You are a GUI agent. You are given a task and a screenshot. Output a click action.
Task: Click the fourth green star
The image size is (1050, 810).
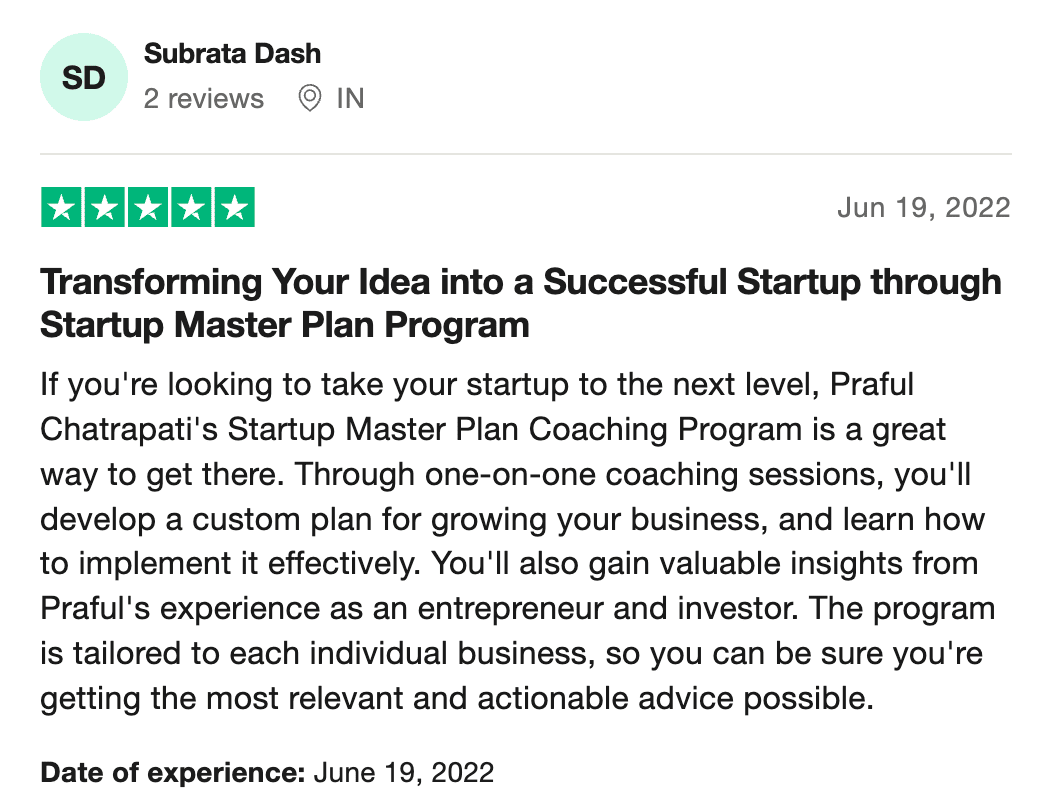[x=192, y=208]
